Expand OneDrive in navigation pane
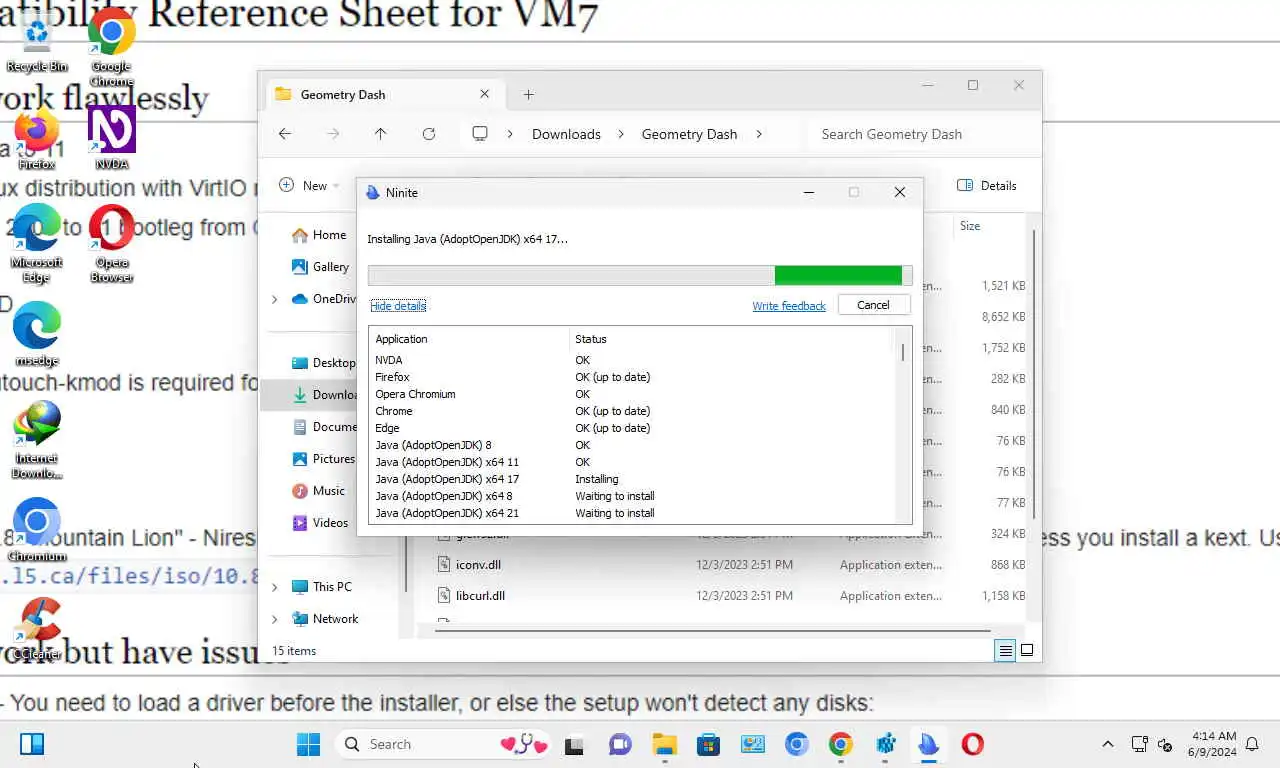The height and width of the screenshot is (768, 1280). (x=275, y=299)
